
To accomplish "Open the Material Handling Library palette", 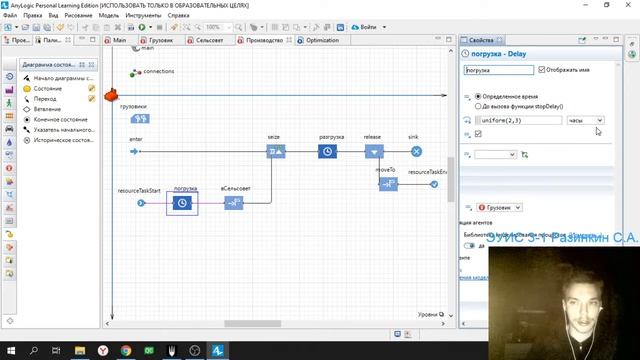I will click(9, 90).
